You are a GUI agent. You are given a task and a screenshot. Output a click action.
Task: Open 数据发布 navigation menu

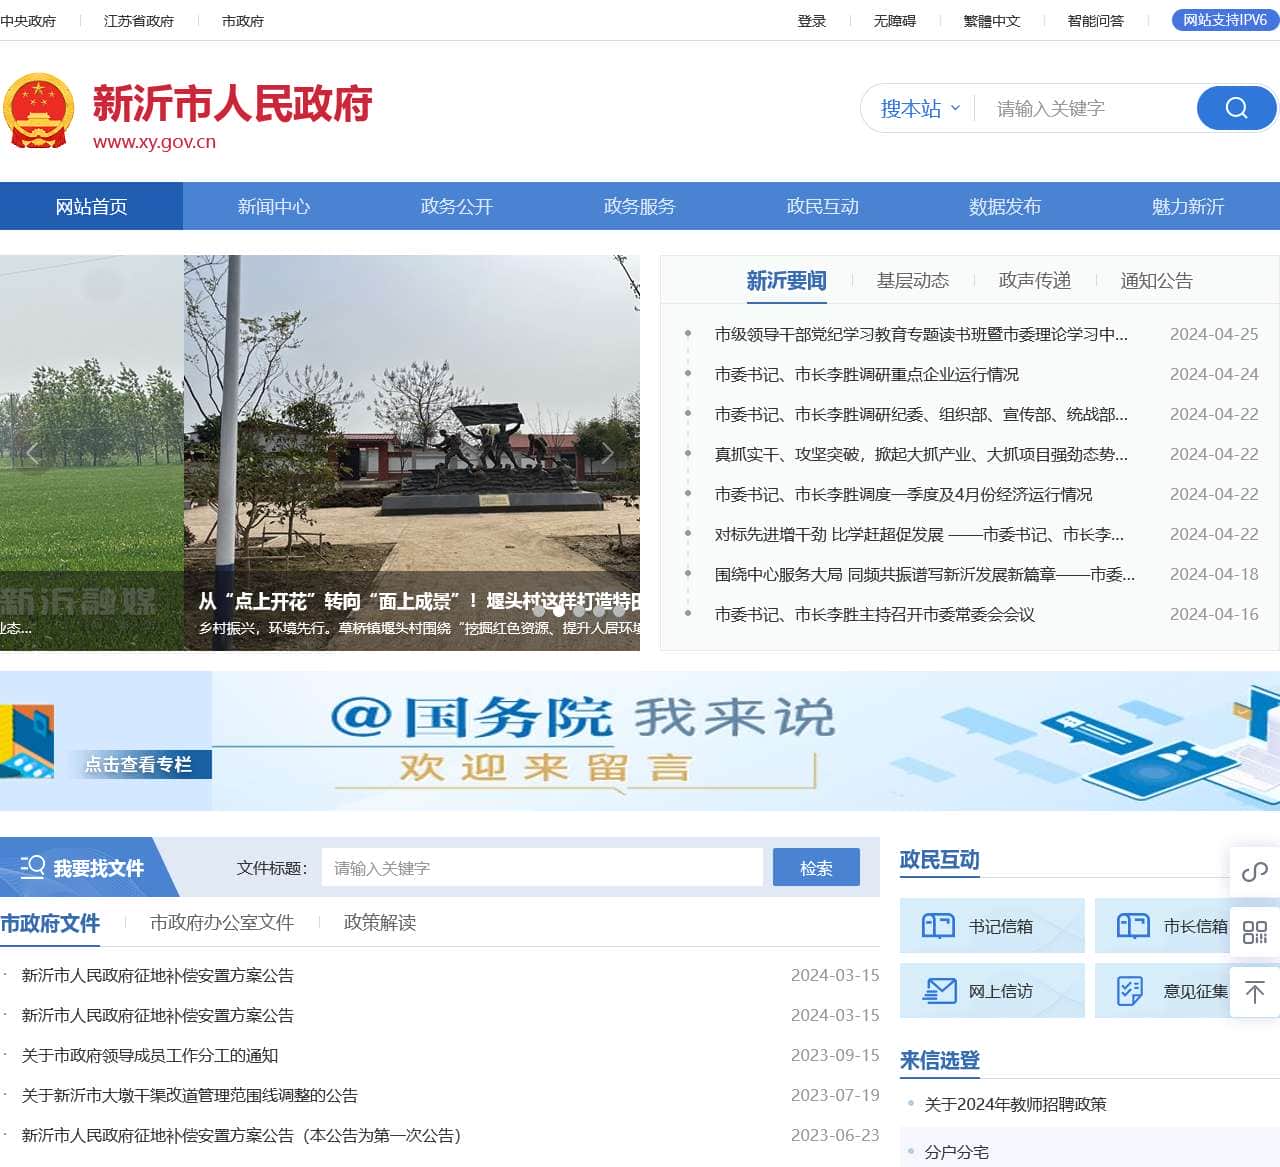pyautogui.click(x=1005, y=206)
